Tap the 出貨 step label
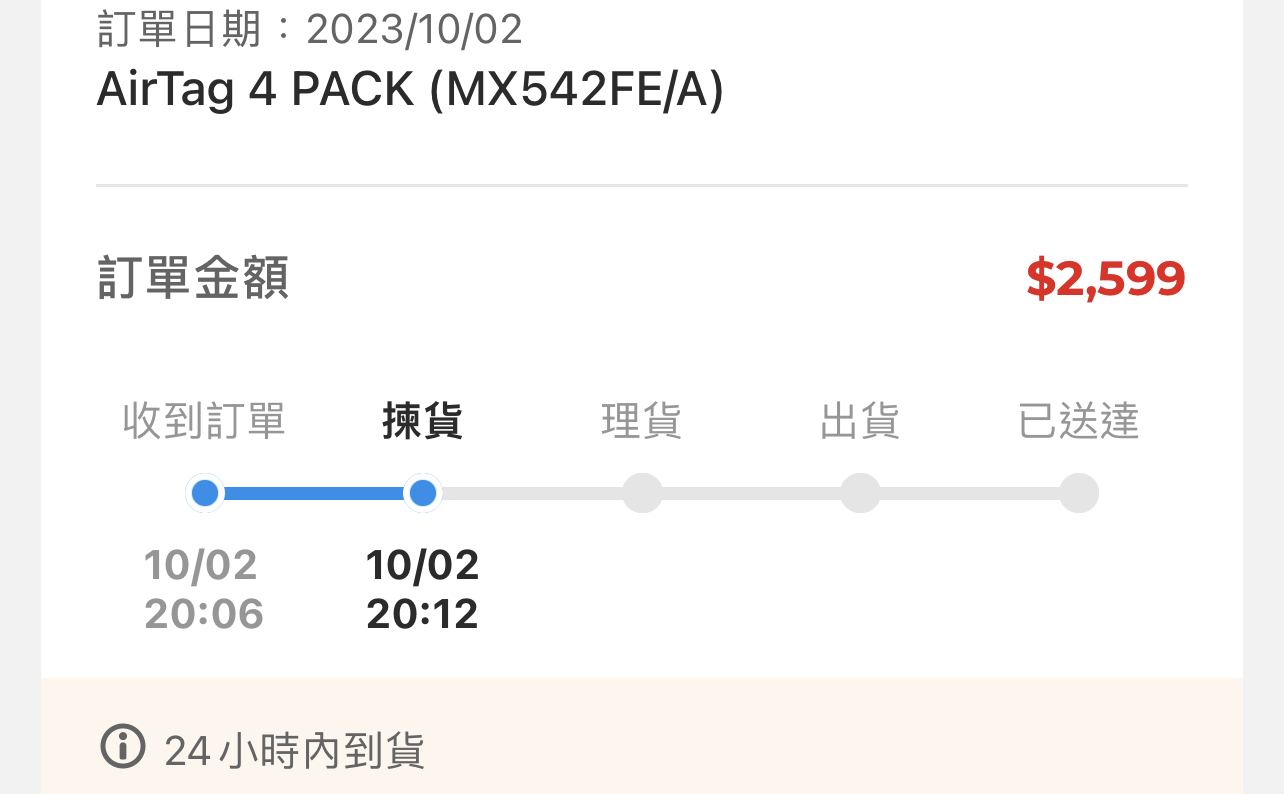 (x=860, y=421)
